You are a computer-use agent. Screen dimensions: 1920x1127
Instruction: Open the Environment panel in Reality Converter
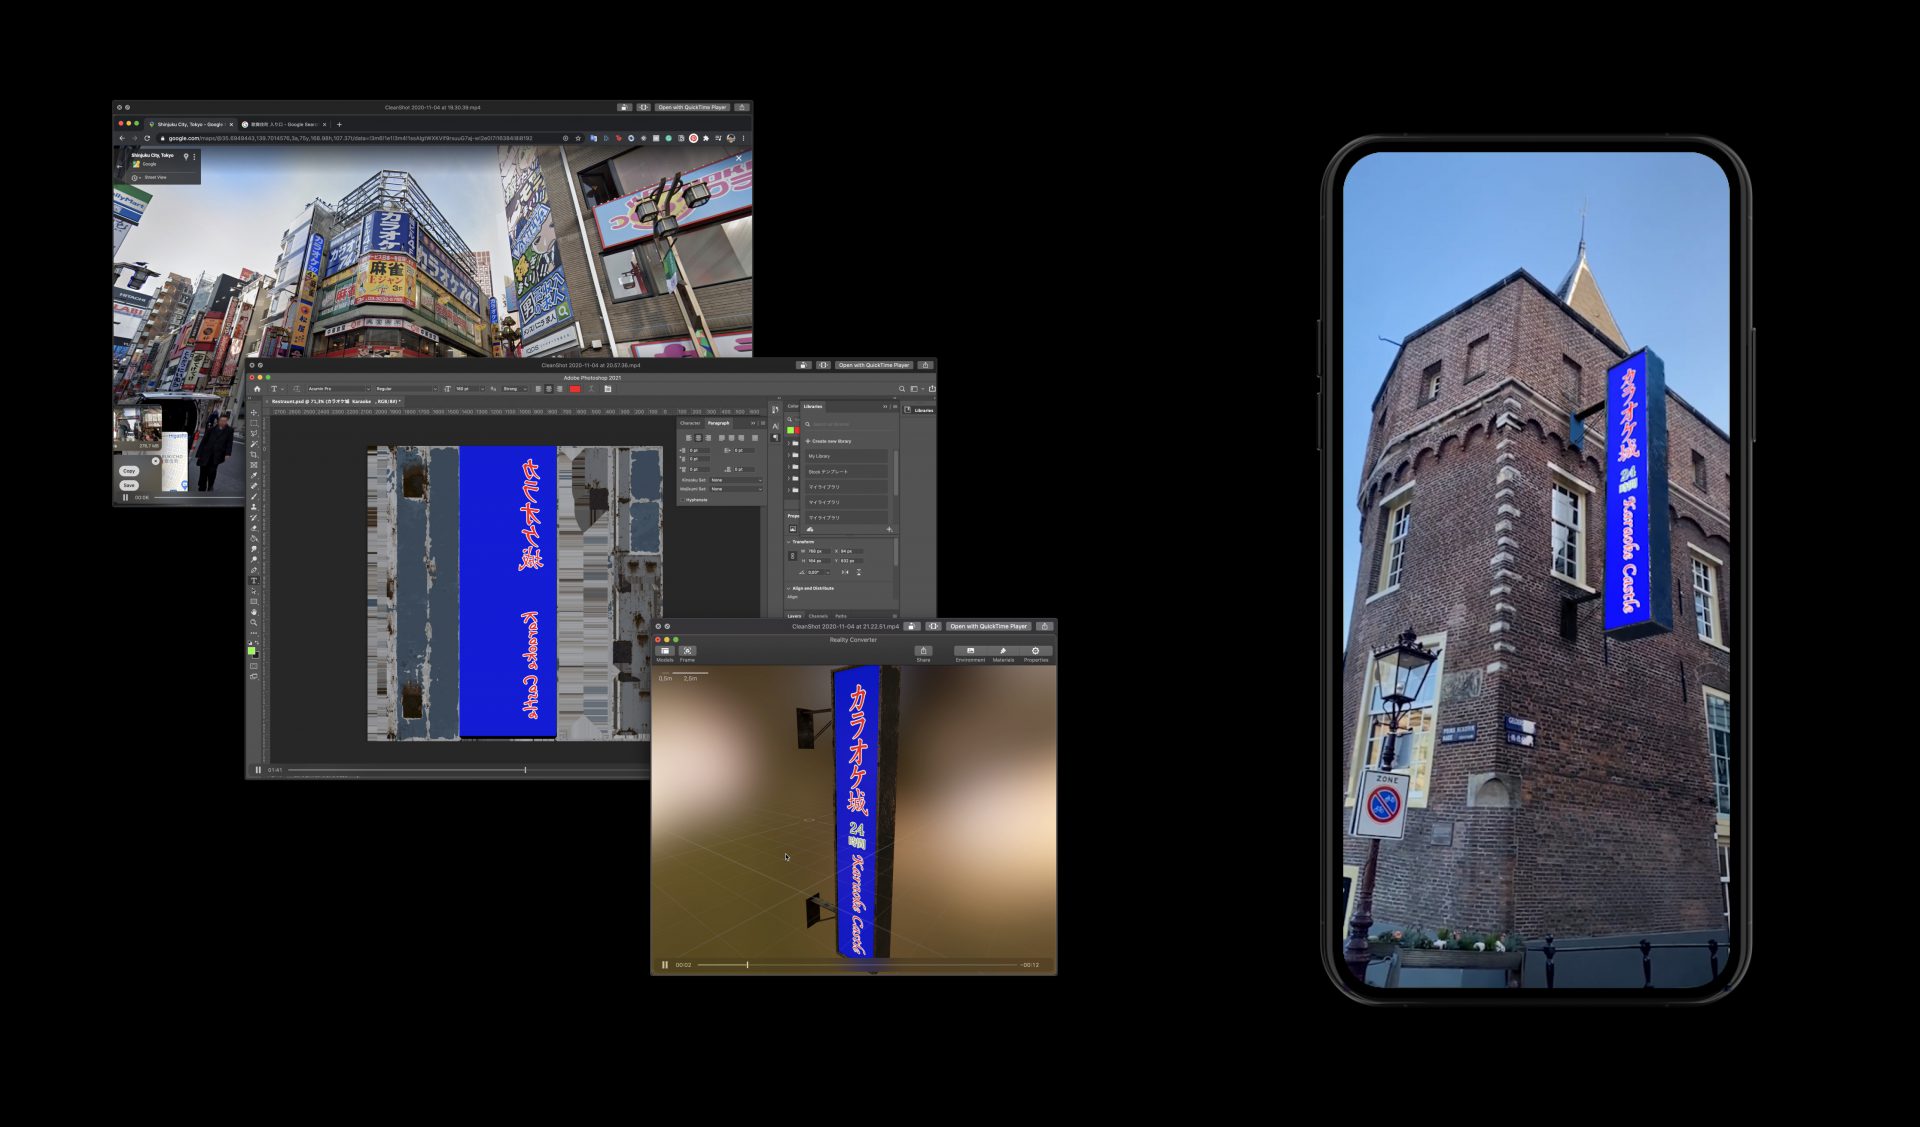[x=970, y=651]
